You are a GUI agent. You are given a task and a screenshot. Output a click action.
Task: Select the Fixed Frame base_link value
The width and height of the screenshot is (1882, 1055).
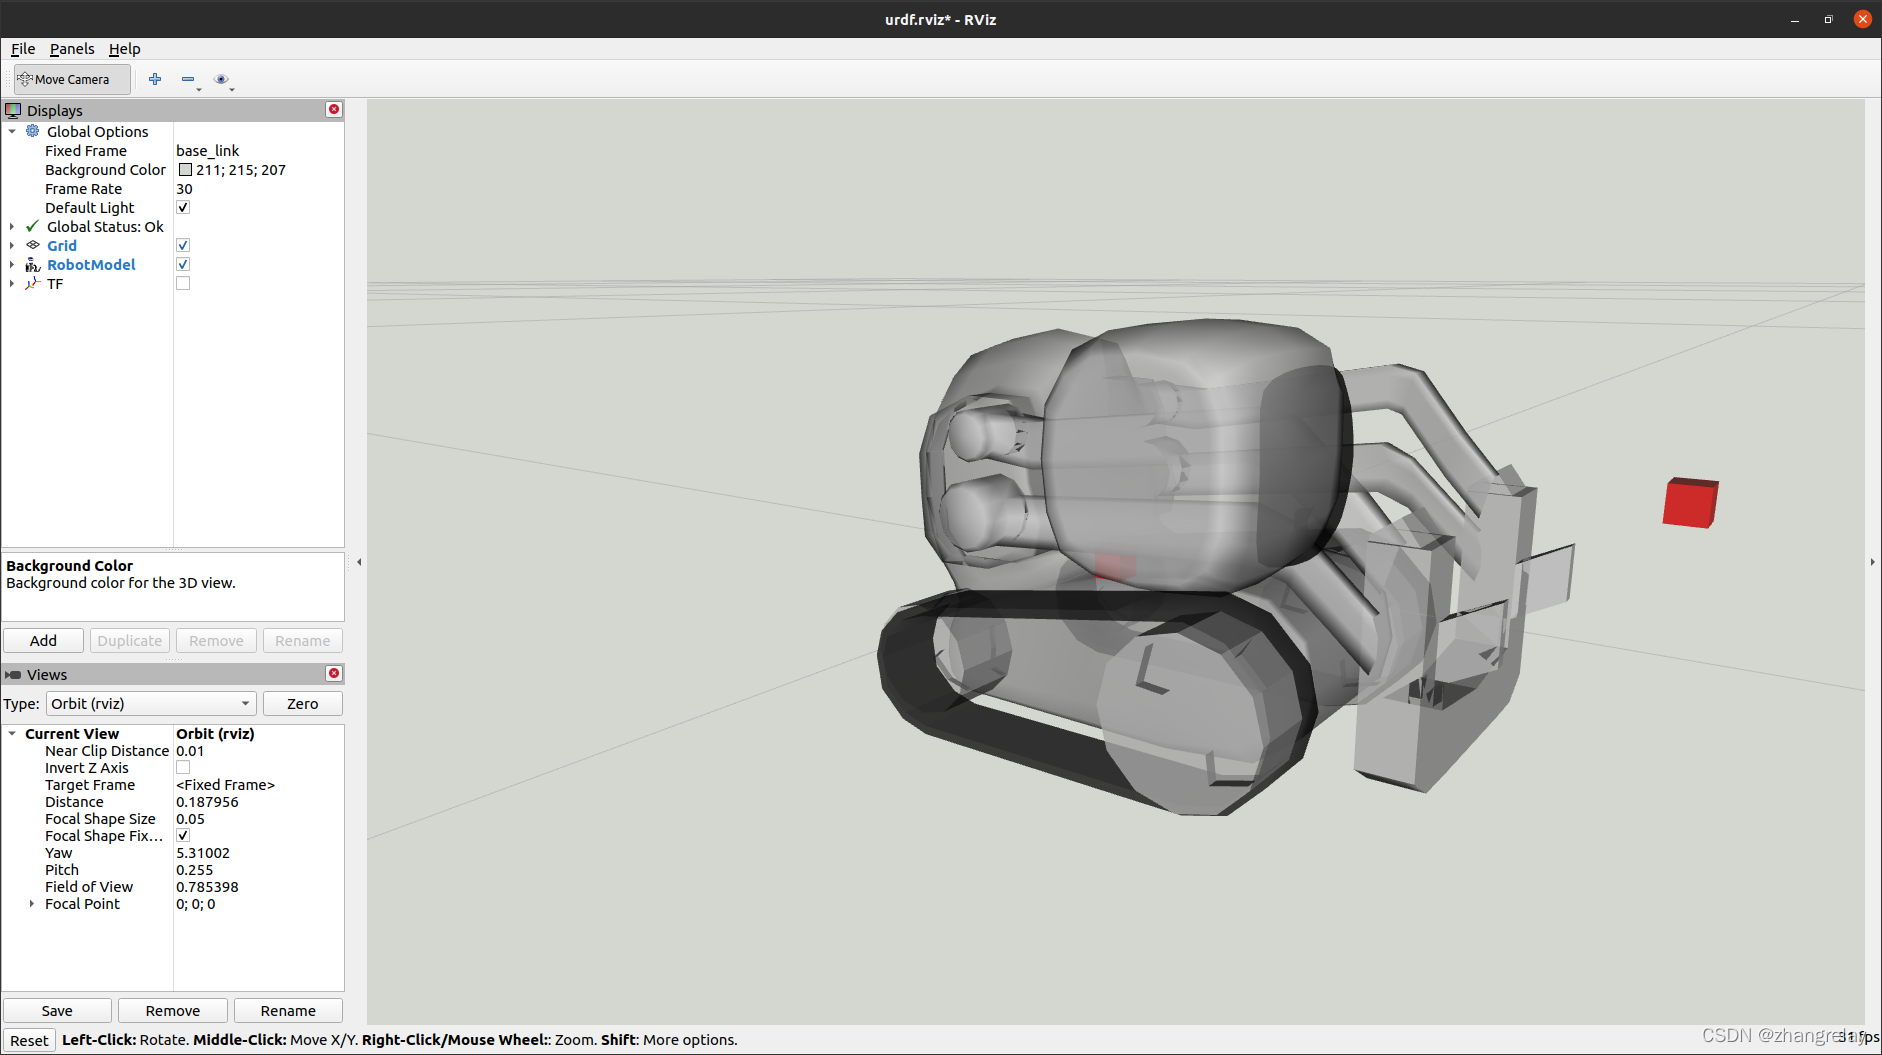[x=208, y=150]
